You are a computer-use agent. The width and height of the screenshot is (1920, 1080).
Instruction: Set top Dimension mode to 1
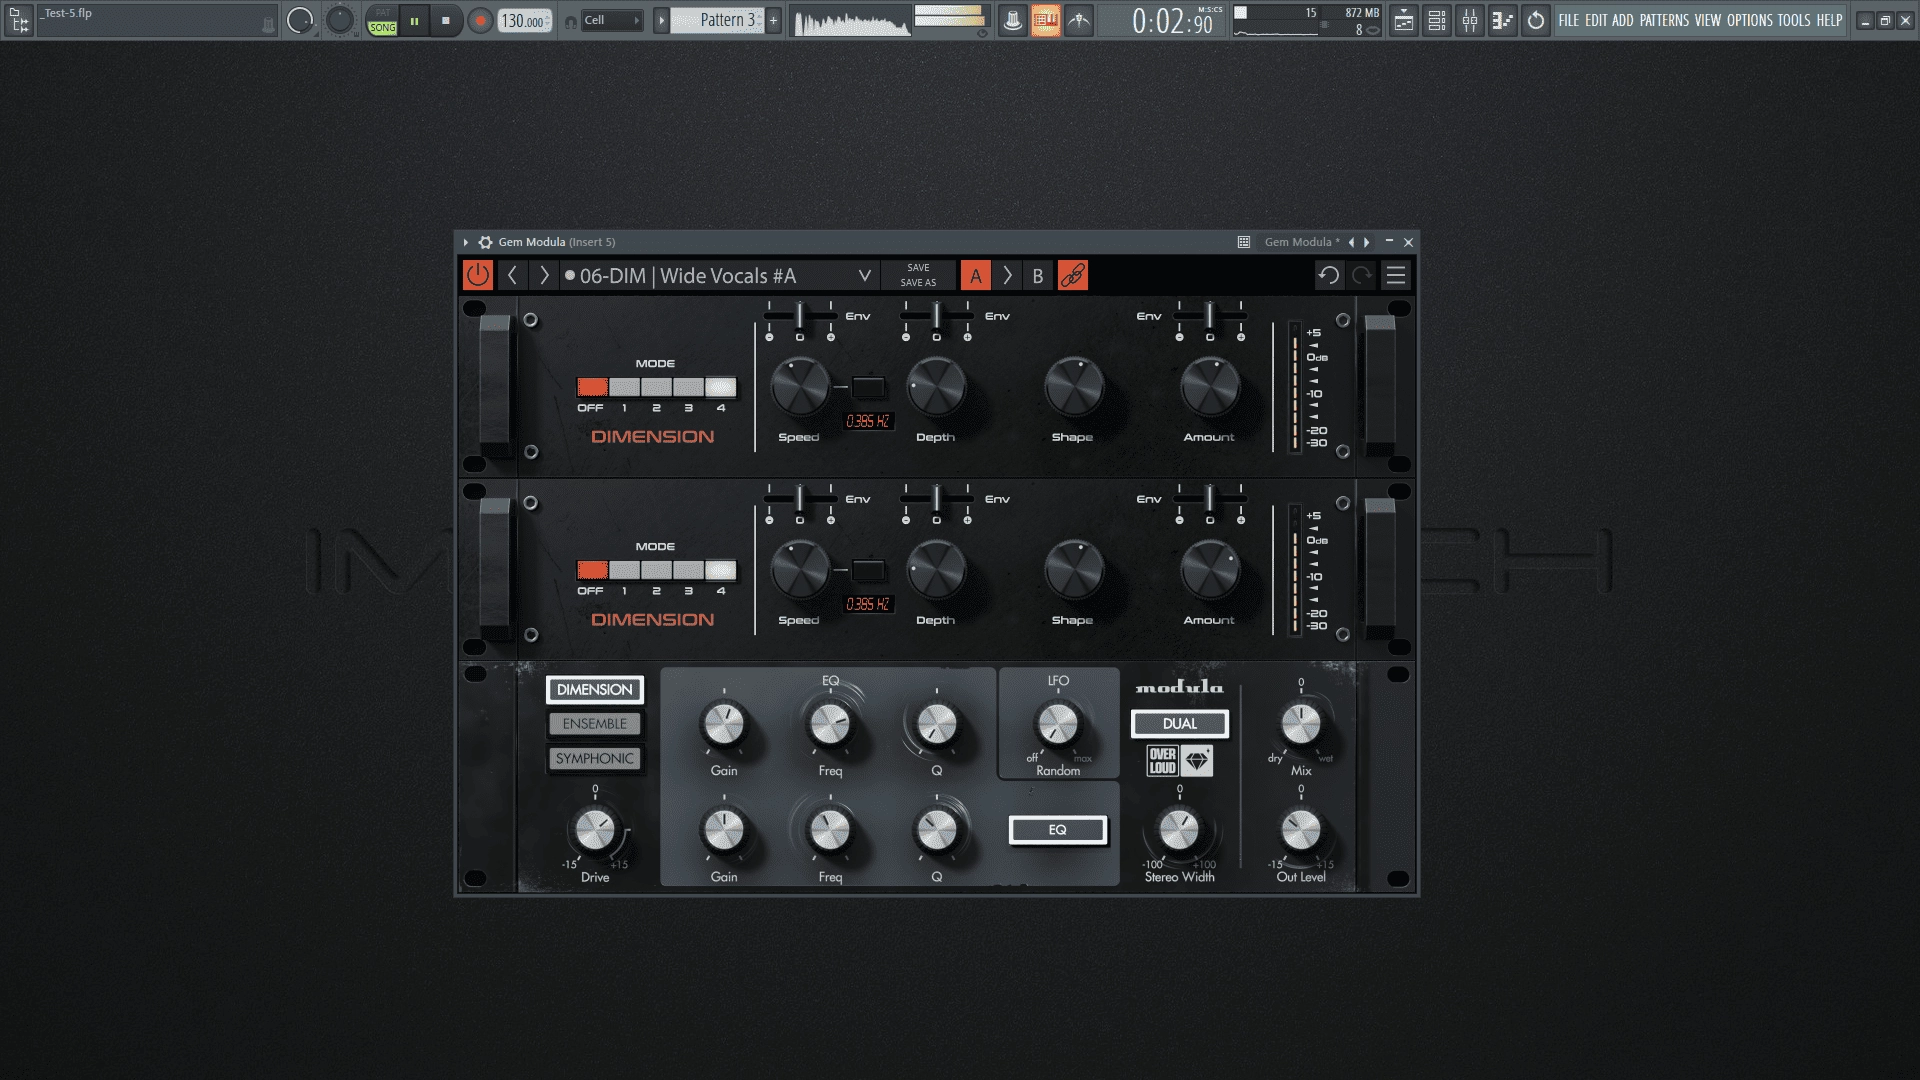[x=624, y=387]
